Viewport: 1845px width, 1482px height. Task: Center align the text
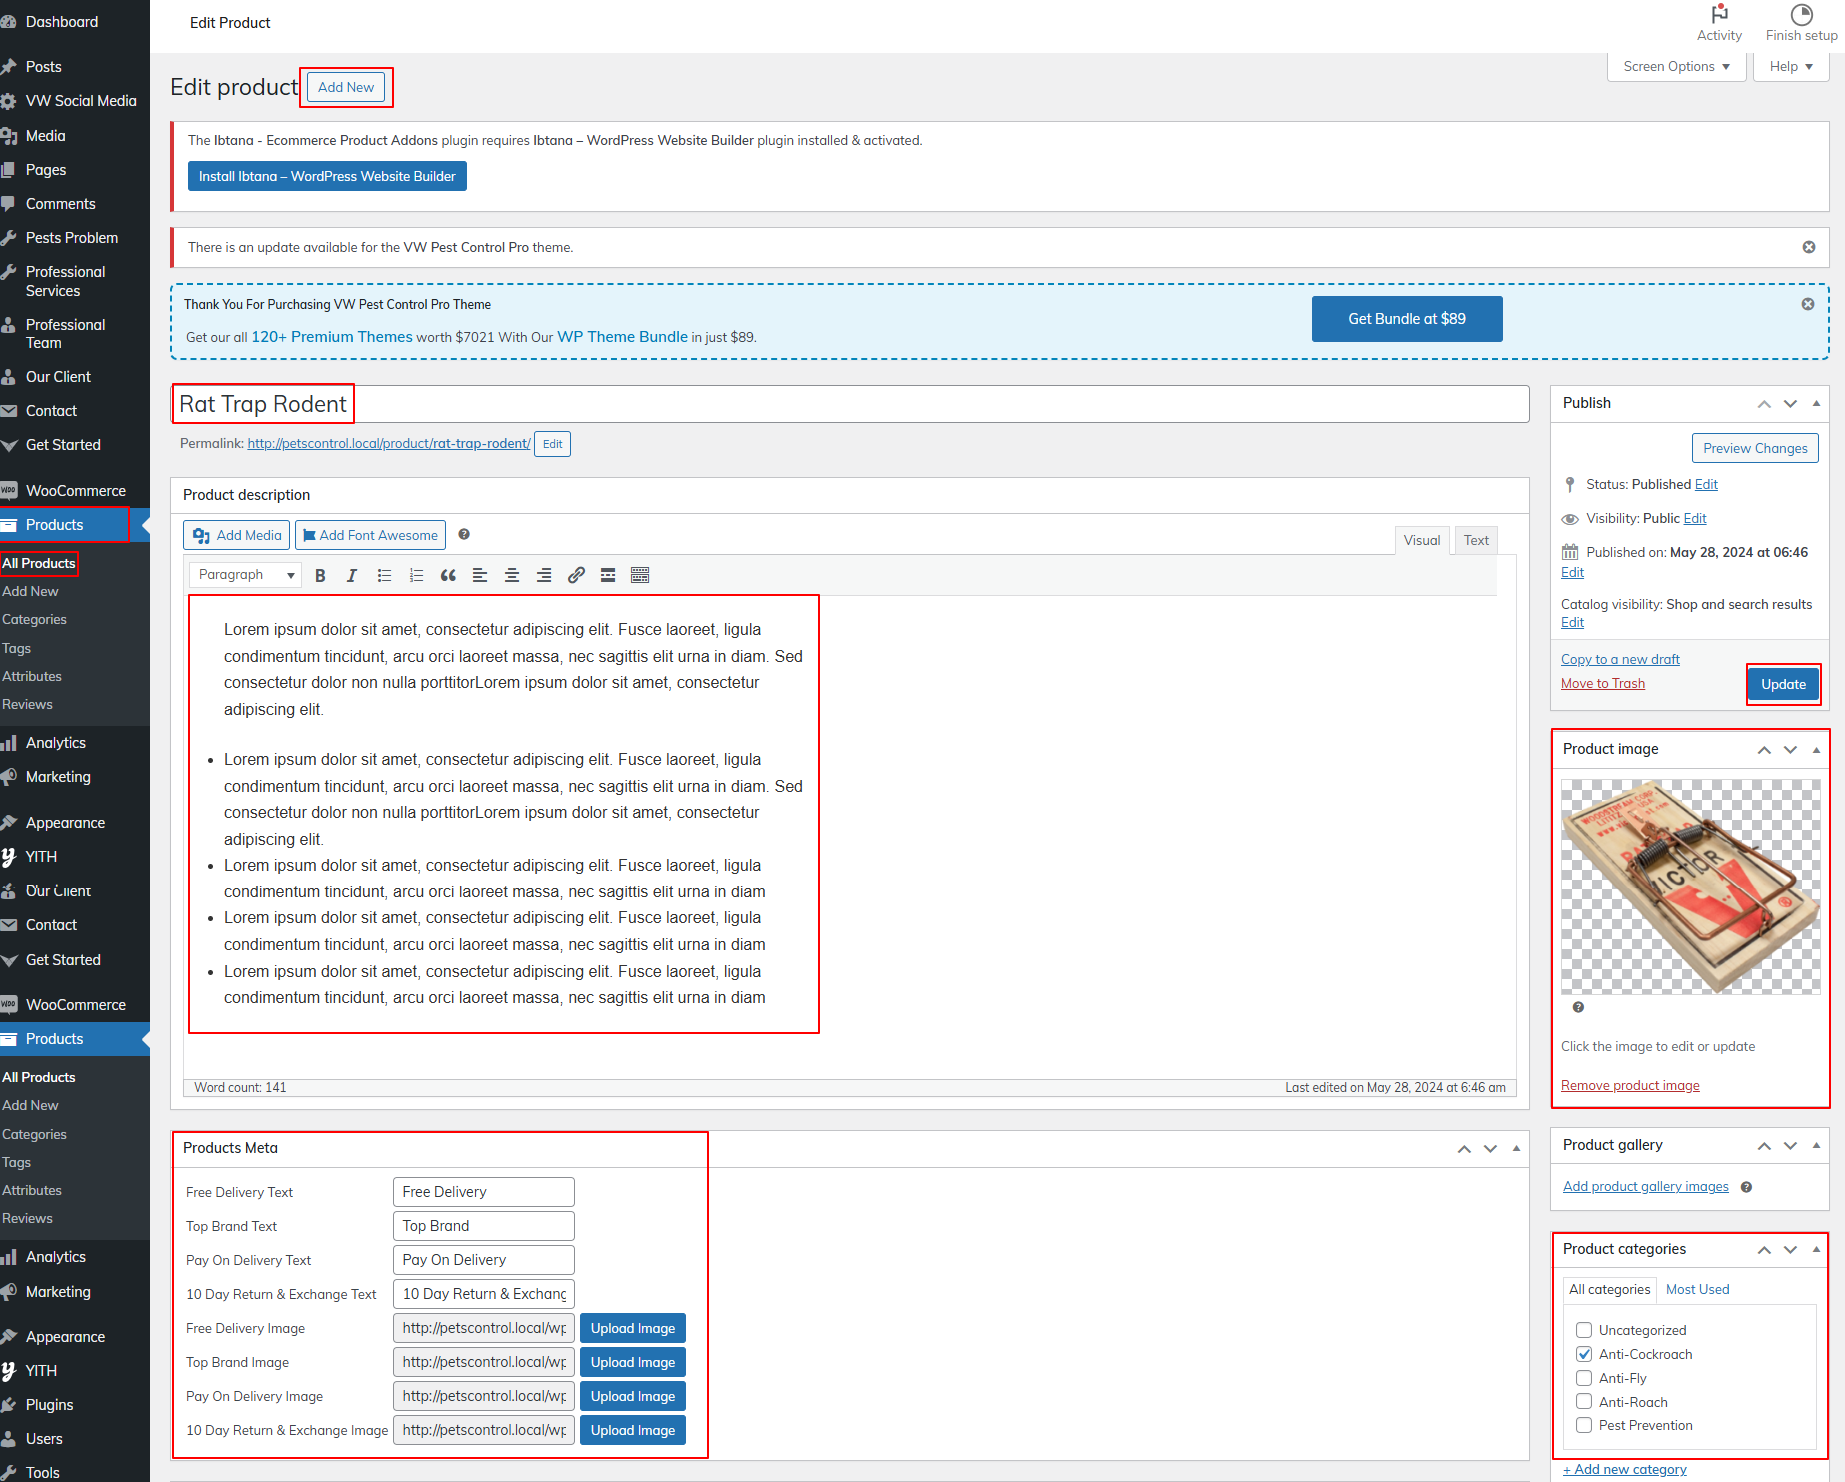(512, 575)
